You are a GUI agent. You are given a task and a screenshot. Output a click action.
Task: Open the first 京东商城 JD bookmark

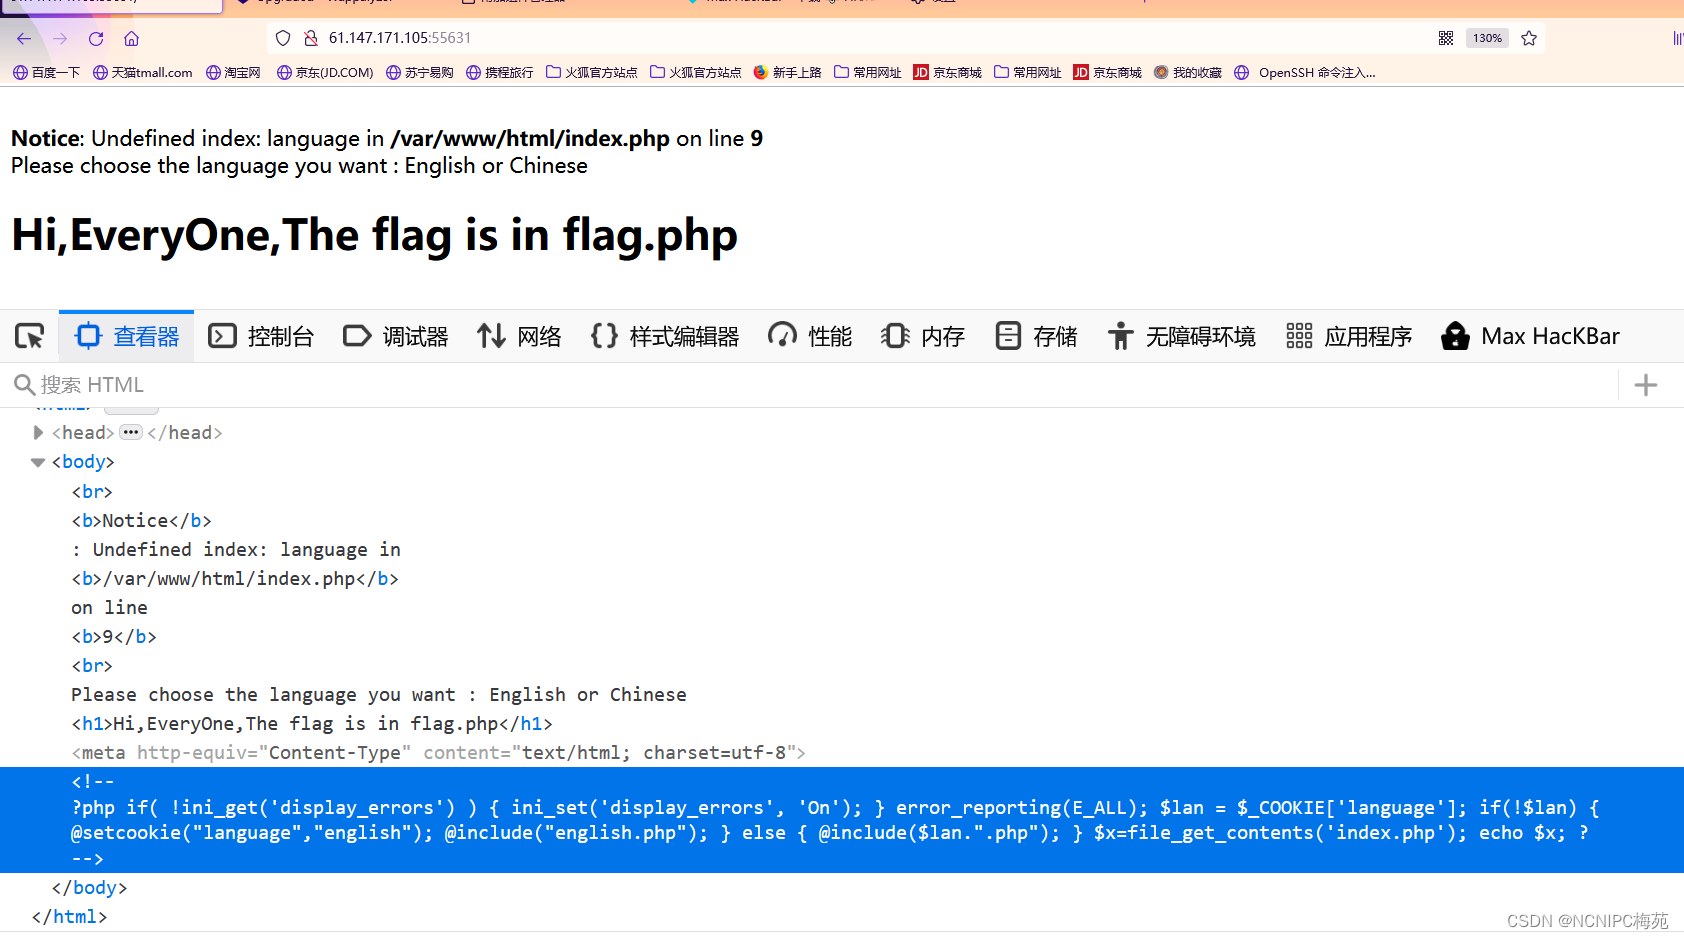coord(948,72)
